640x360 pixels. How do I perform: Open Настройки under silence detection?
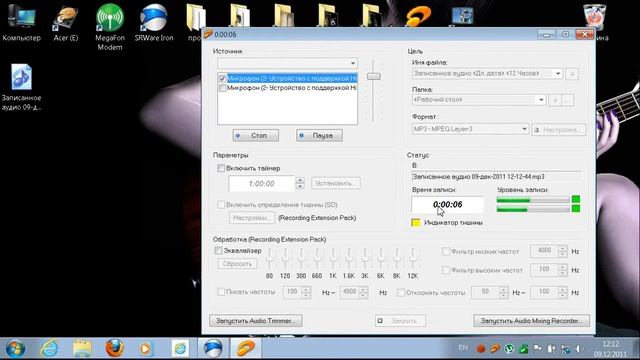251,218
